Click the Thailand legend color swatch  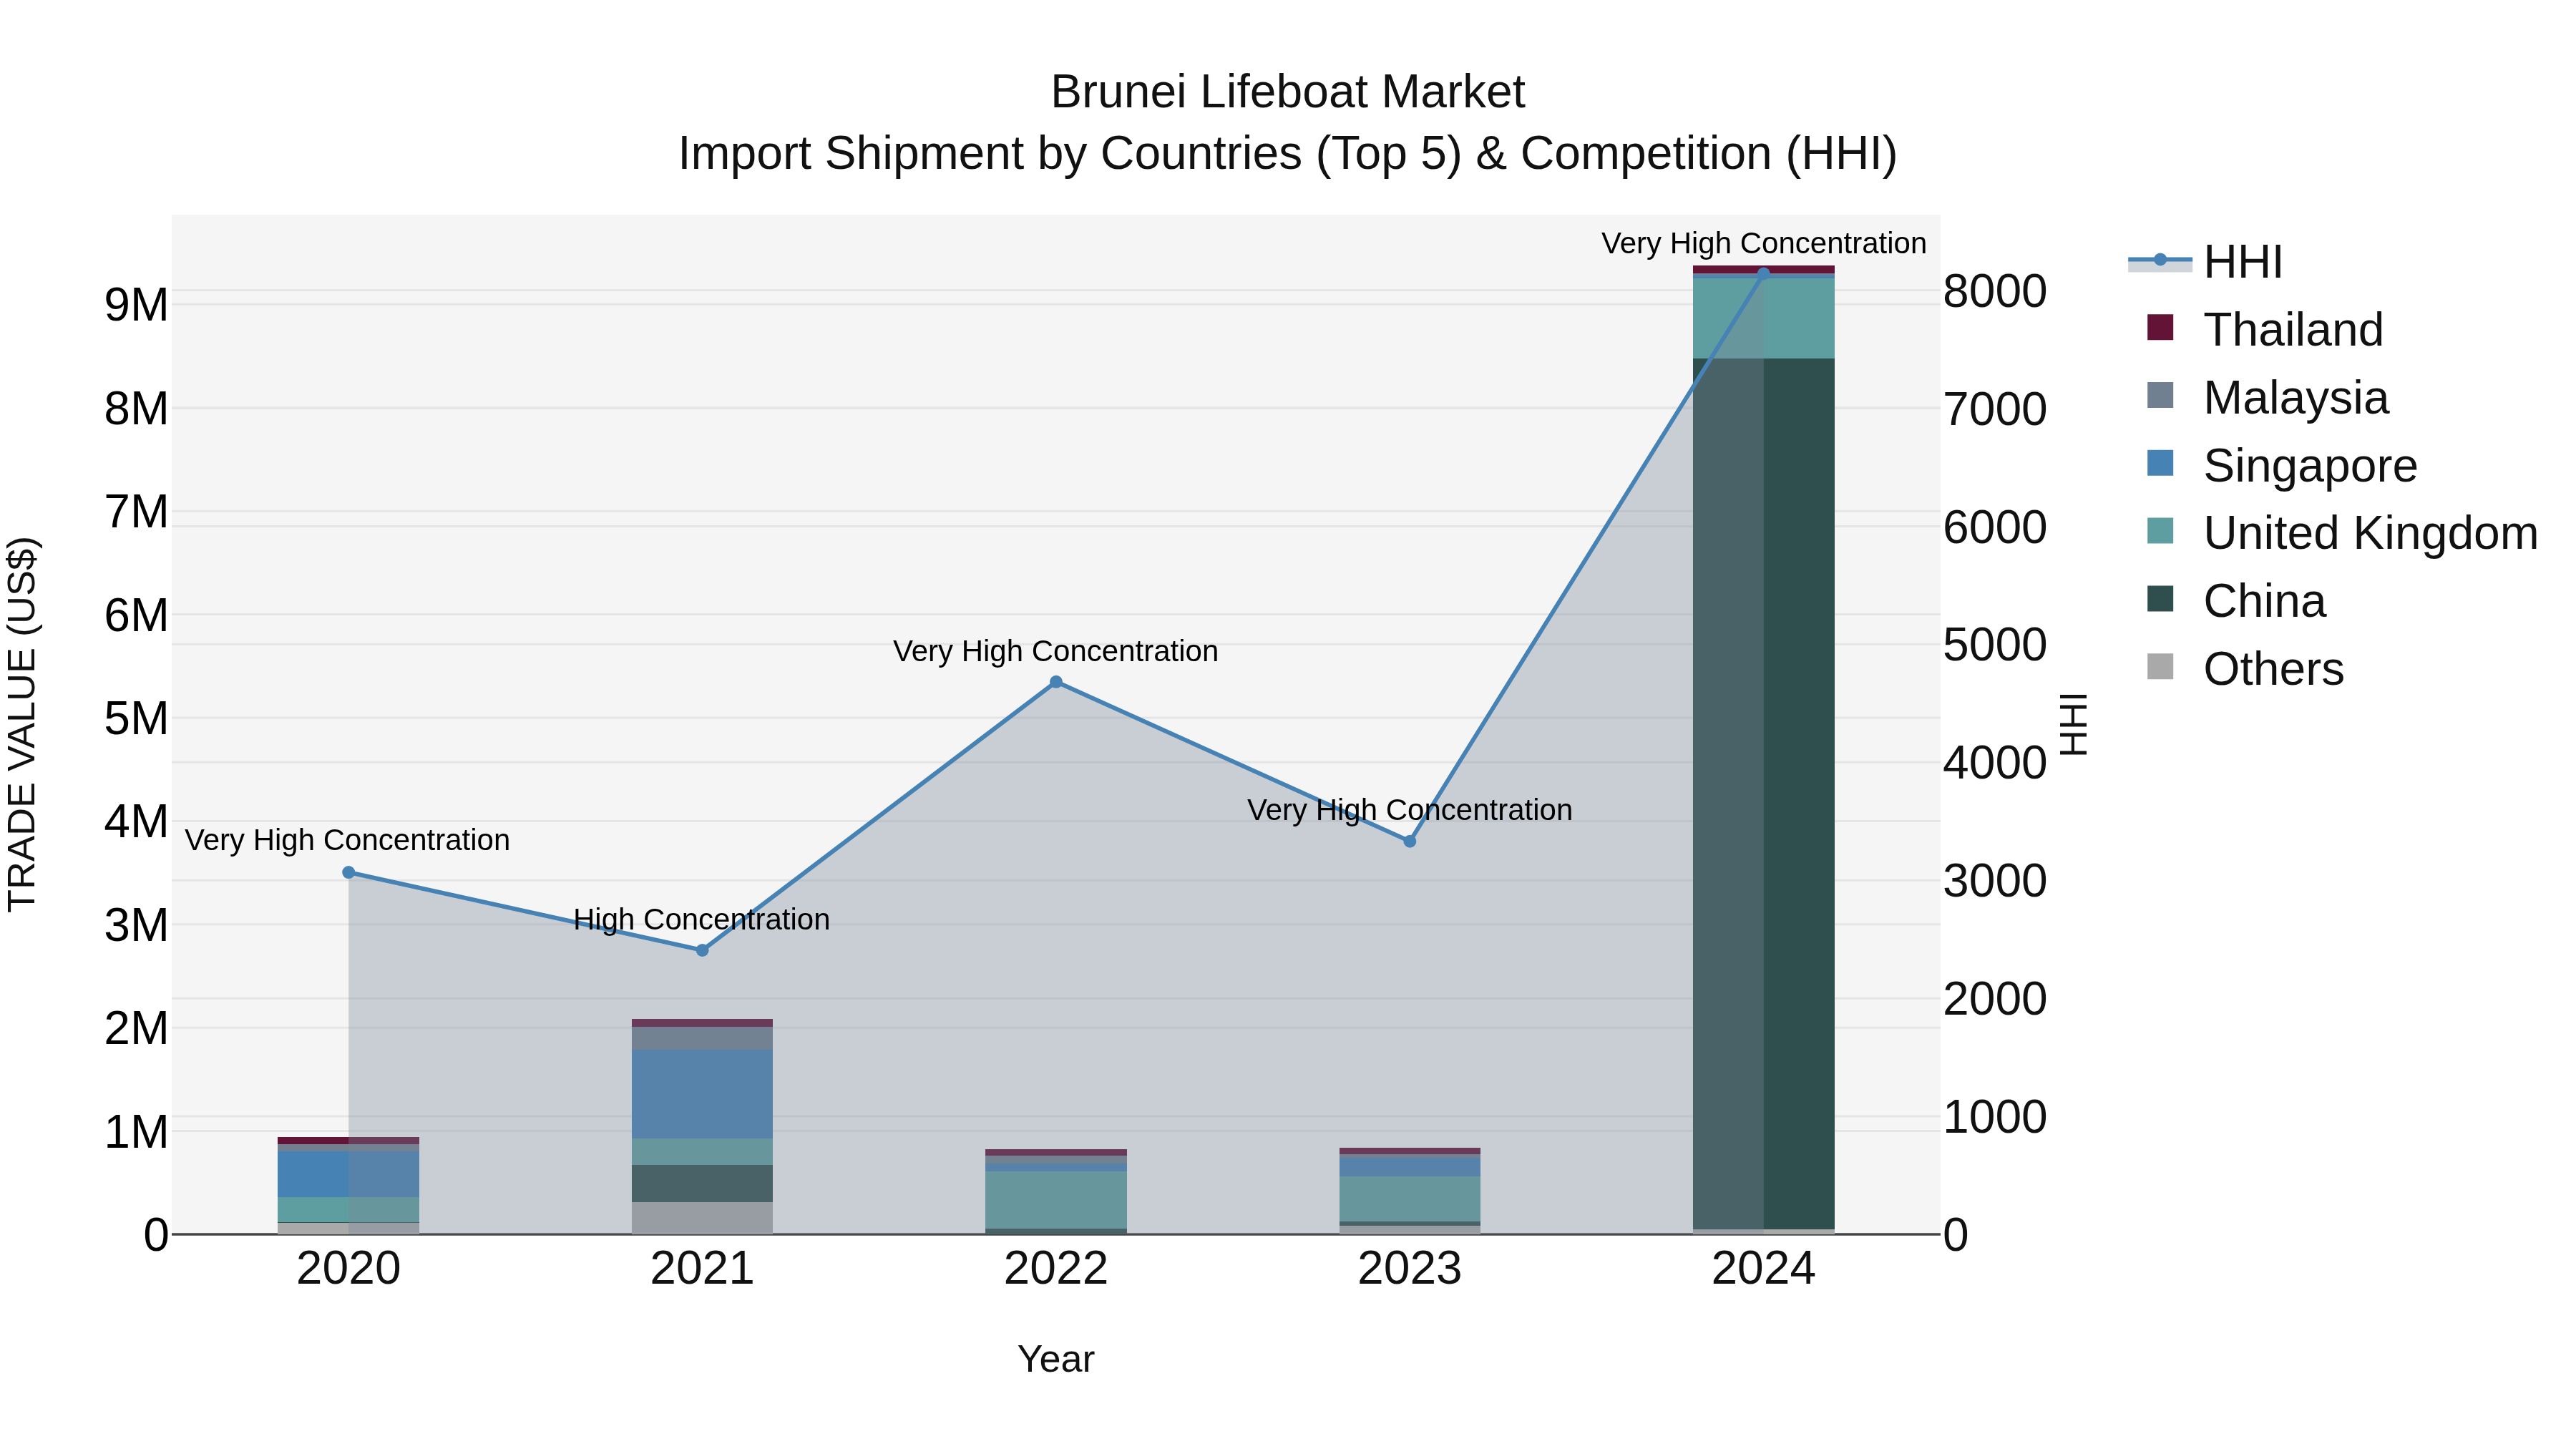[x=2160, y=328]
